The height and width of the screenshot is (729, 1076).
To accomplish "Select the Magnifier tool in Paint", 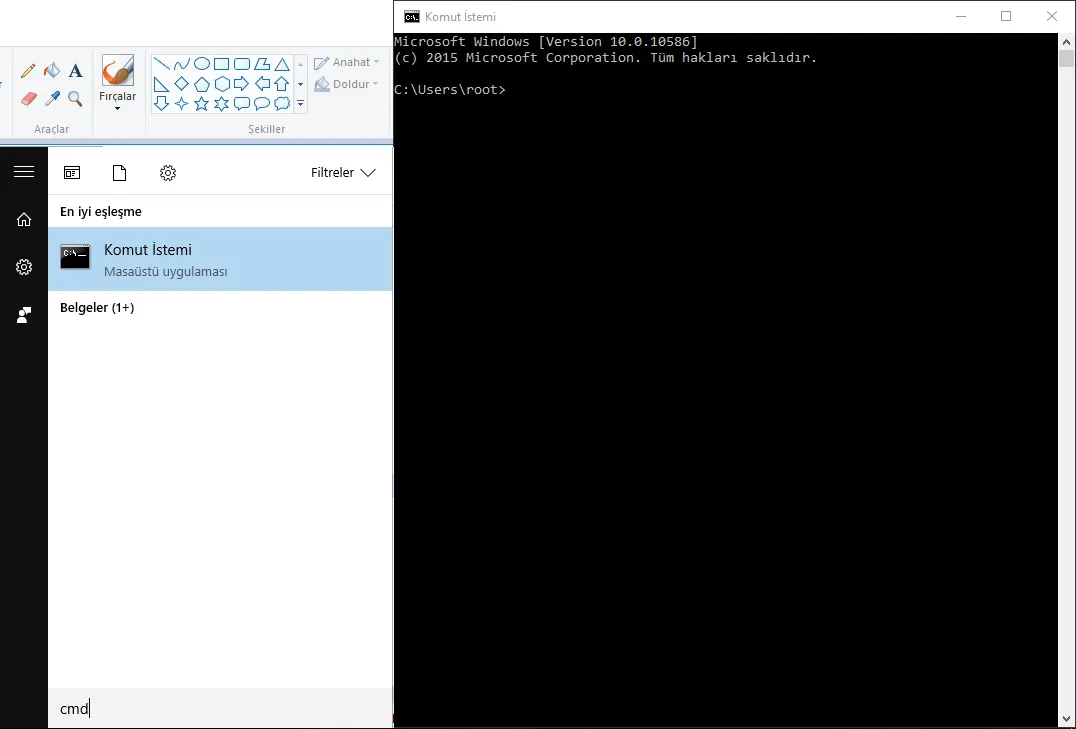I will [x=75, y=99].
